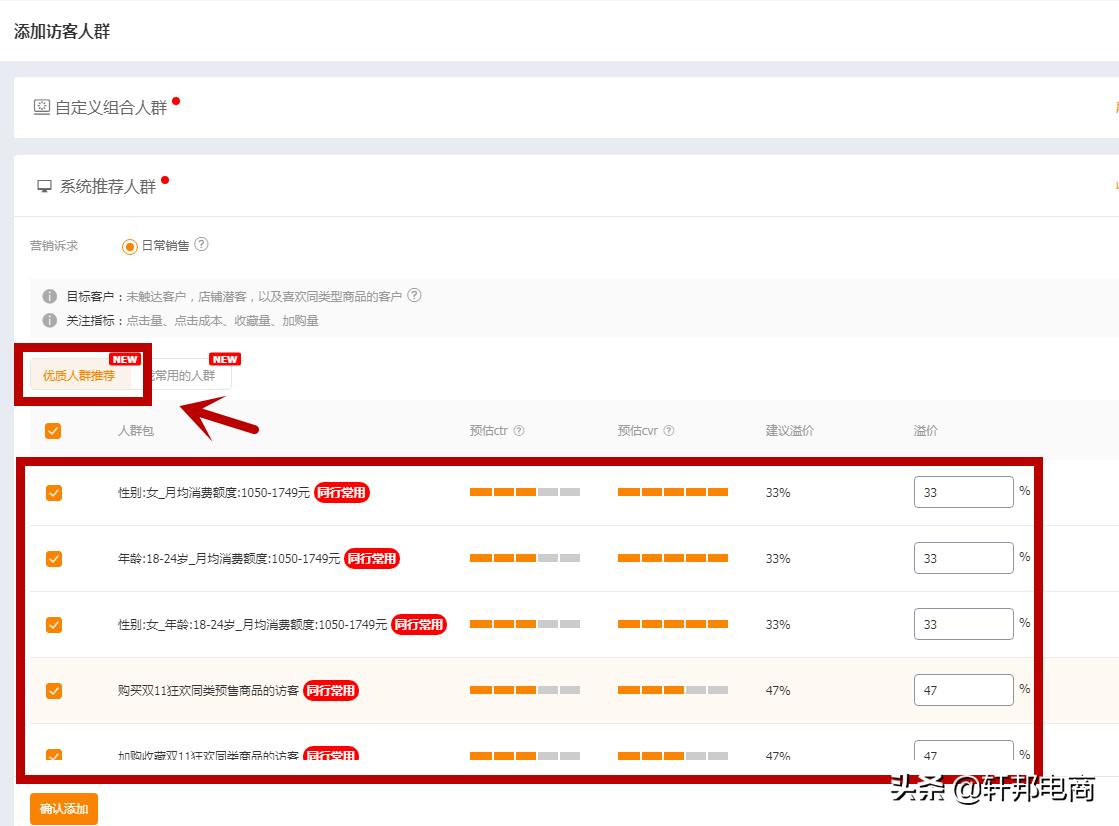Click 预估cvr bar of 购买双11狂欢同类预售商品 row
Viewport: 1119px width, 826px height.
[673, 690]
